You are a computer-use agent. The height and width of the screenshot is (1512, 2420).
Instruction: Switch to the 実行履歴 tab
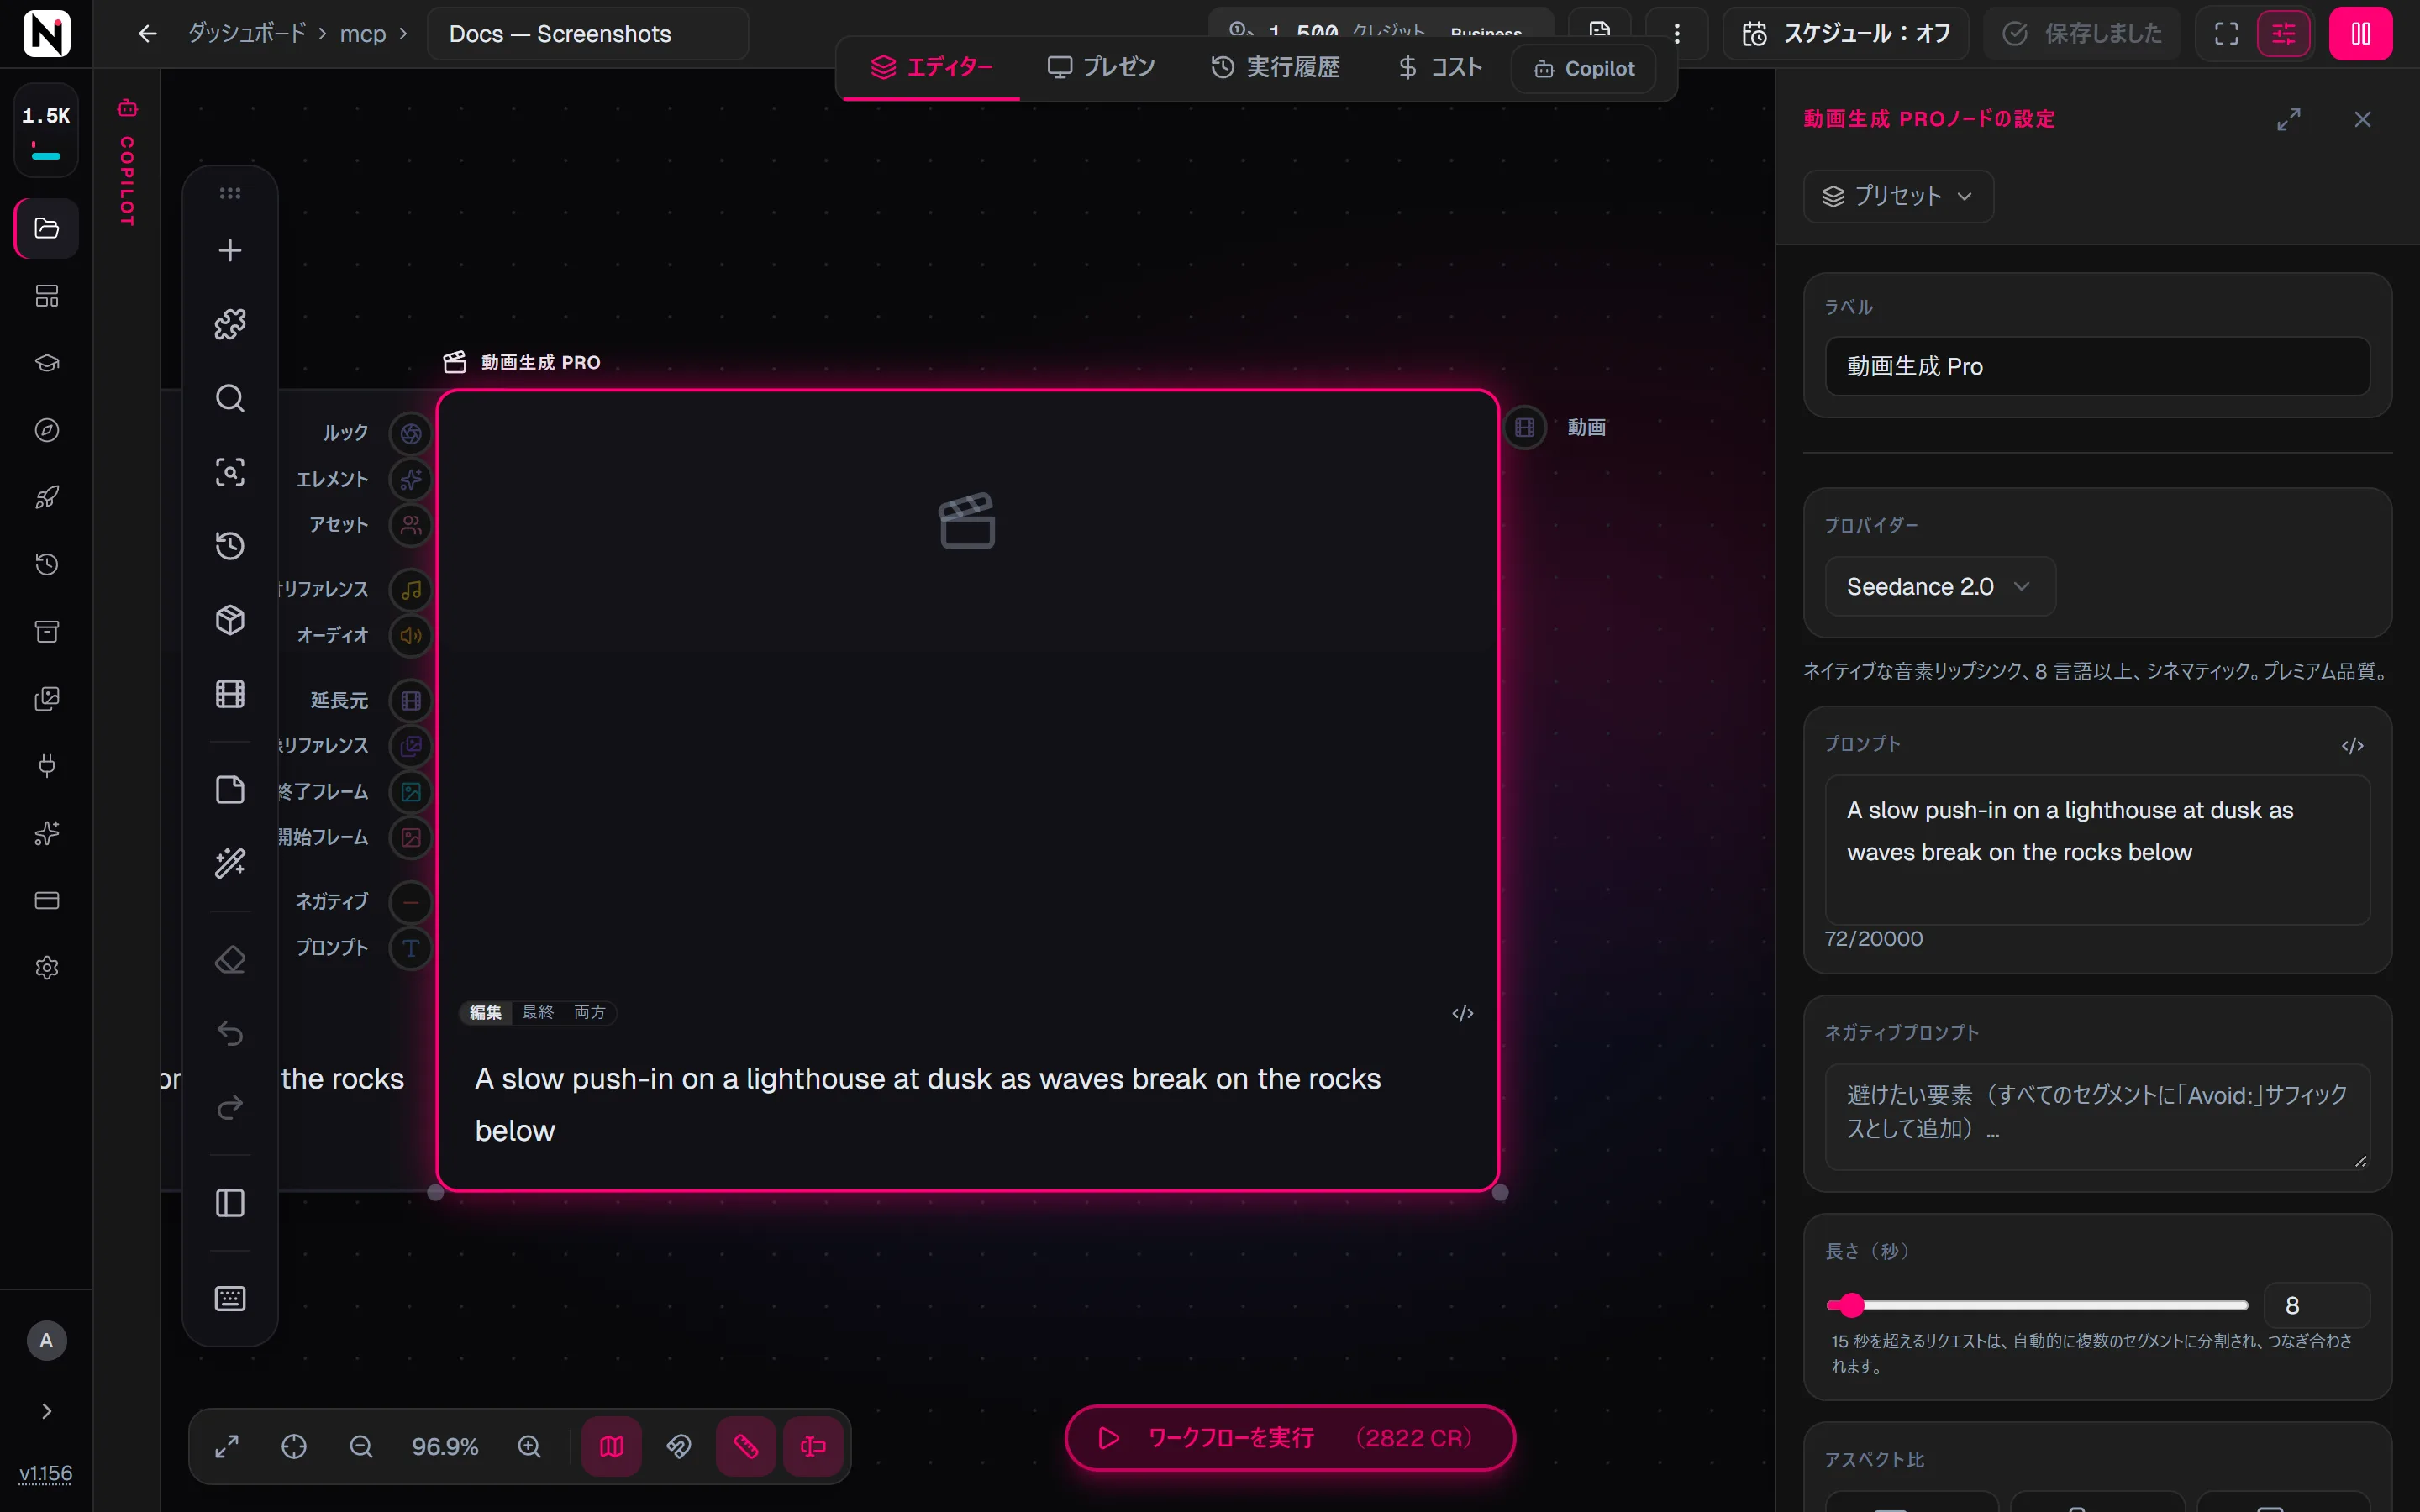click(1275, 67)
